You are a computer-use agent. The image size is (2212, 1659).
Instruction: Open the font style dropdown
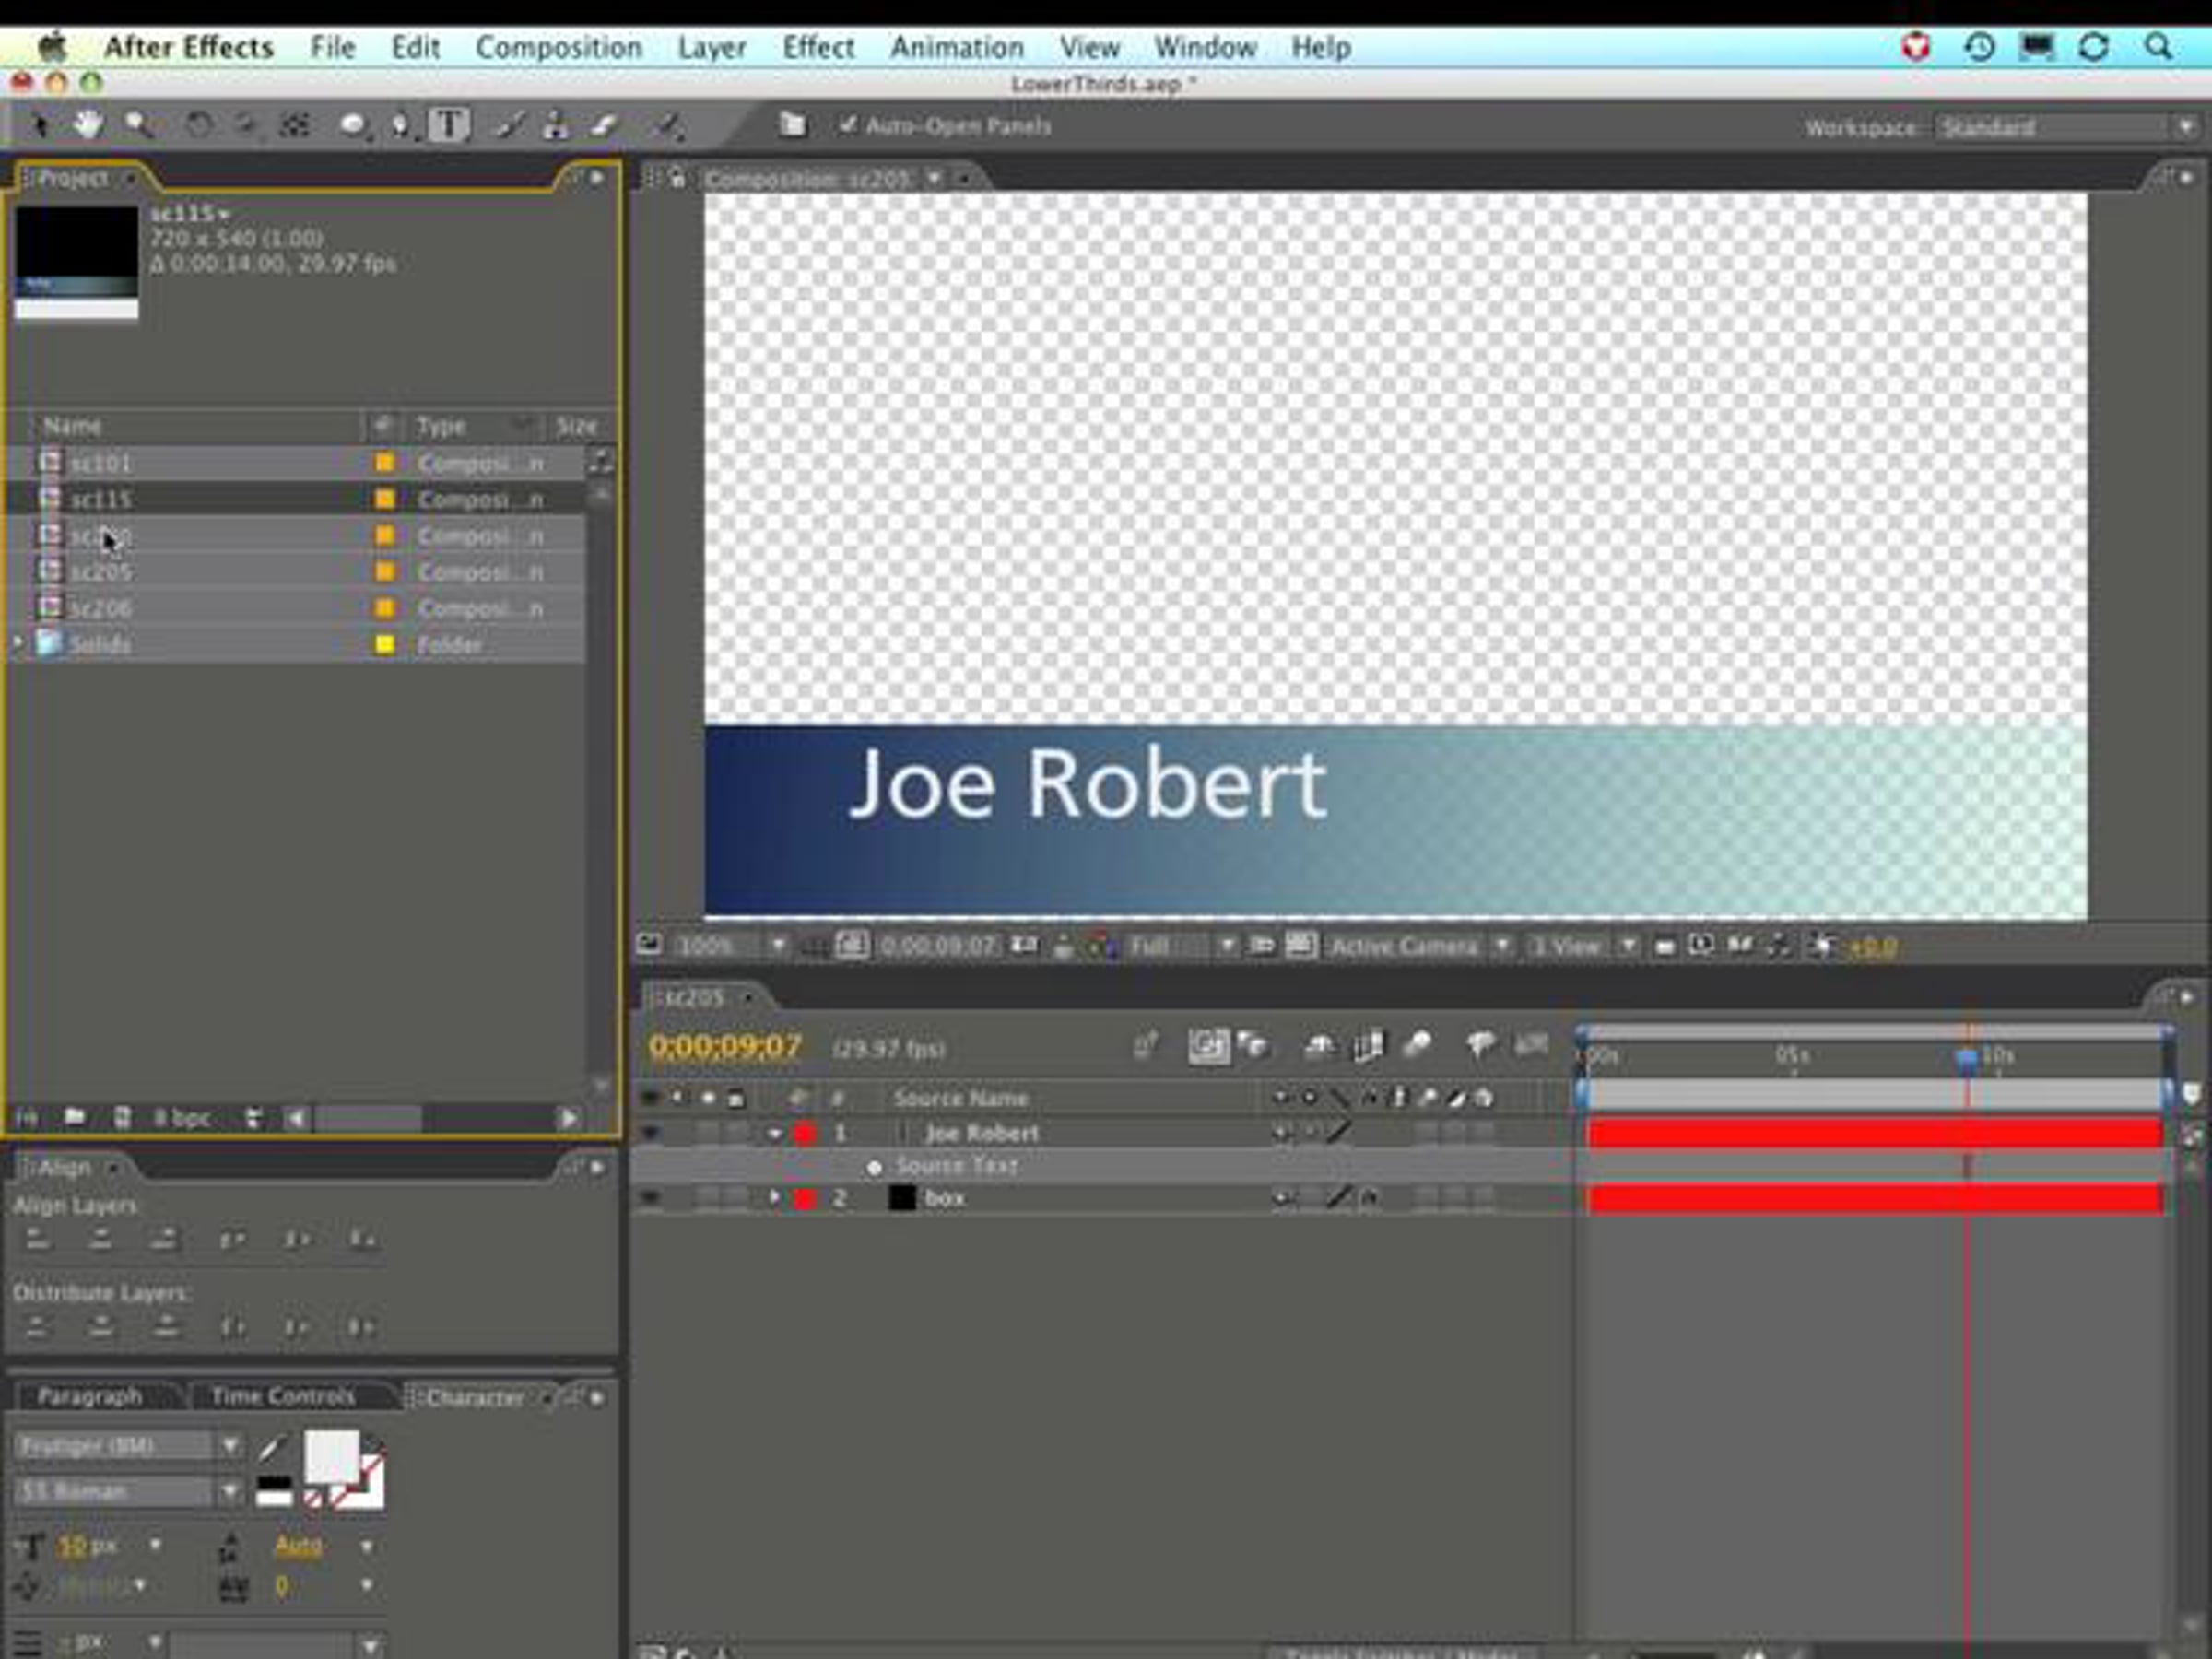click(x=129, y=1492)
